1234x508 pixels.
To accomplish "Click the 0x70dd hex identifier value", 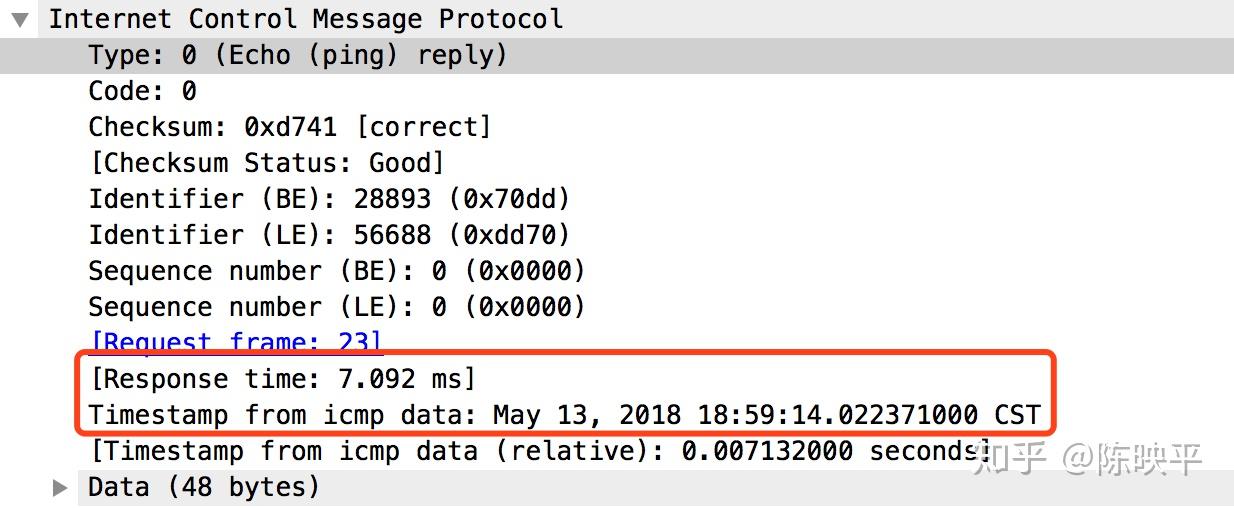I will (509, 199).
